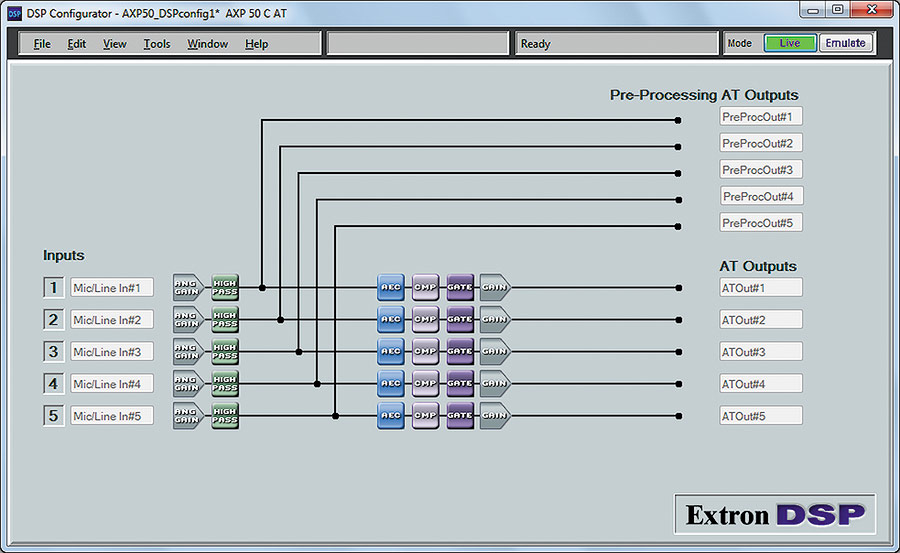Switch mode to Live

tap(790, 43)
